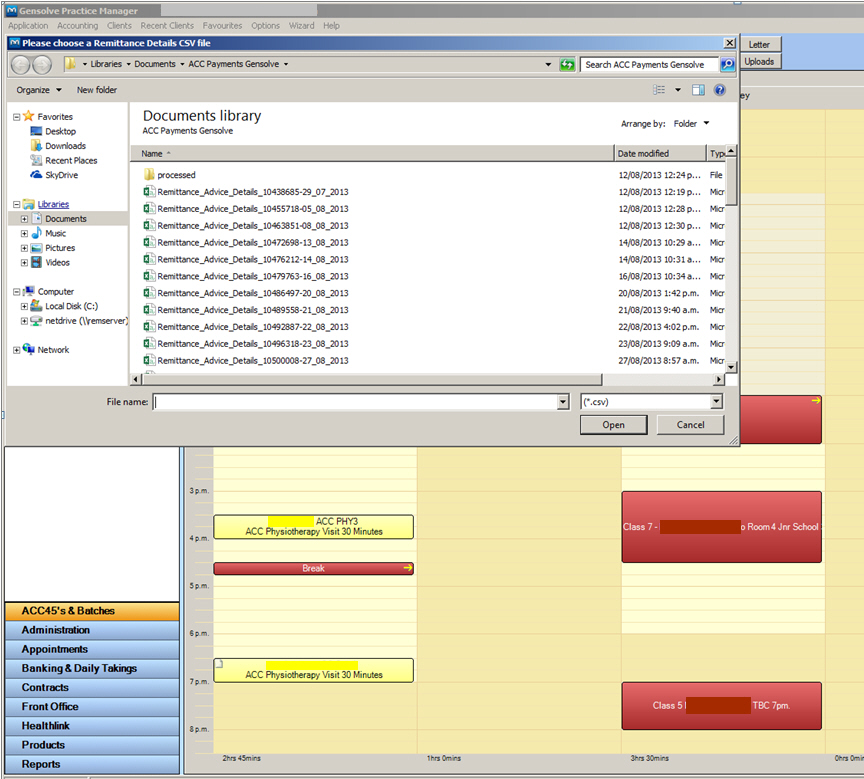Open the file type (*.csv) dropdown
Screen dimensions: 864x779
[x=716, y=402]
